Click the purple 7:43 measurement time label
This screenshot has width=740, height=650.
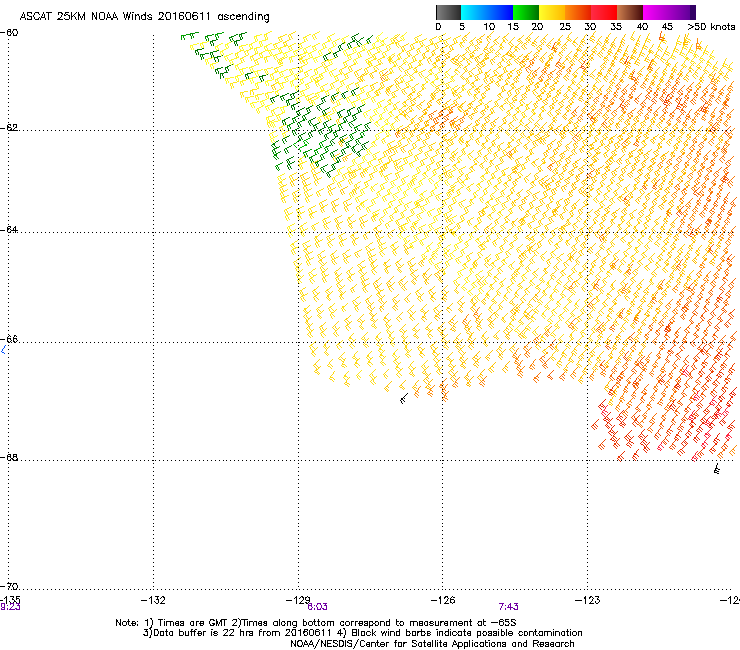pos(508,607)
